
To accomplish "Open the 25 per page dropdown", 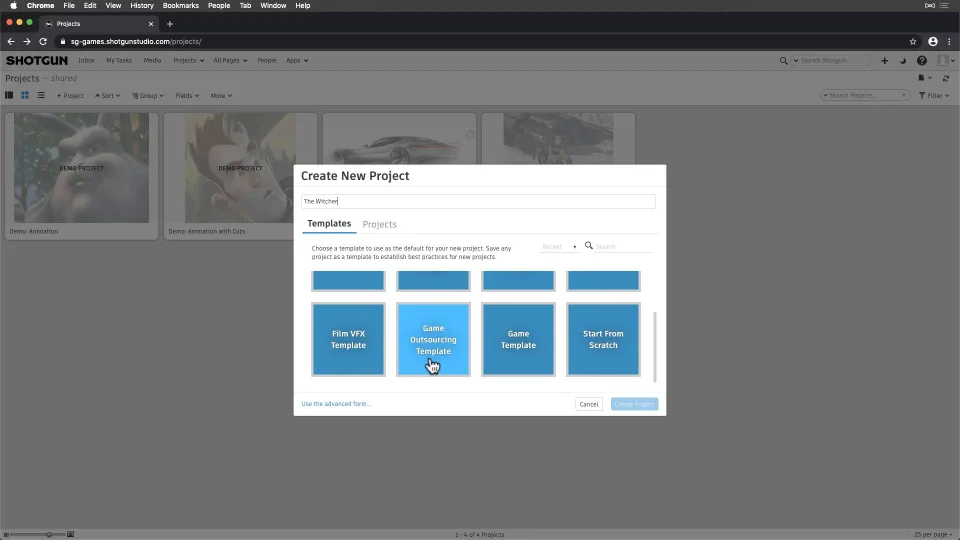I will [x=933, y=534].
